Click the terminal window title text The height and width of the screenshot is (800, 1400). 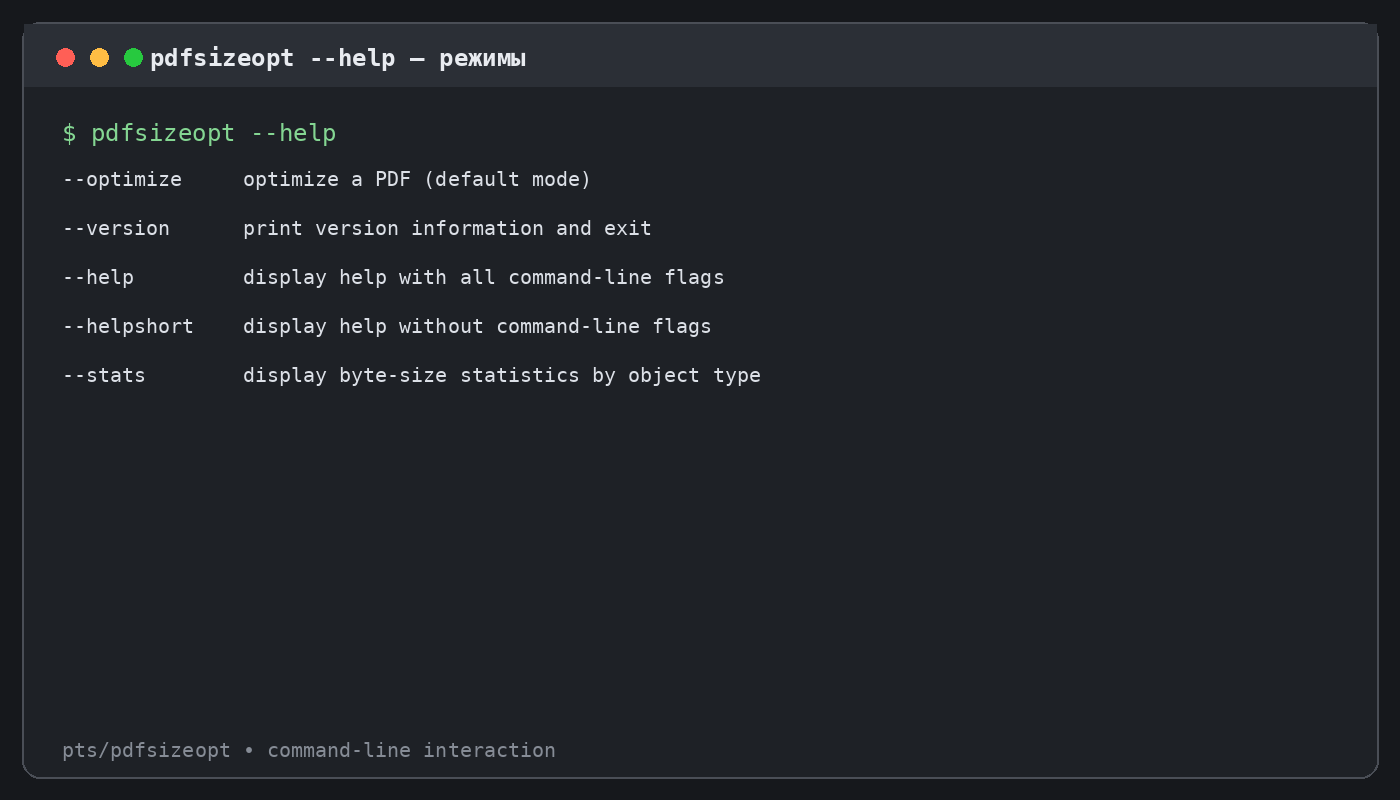[x=338, y=59]
